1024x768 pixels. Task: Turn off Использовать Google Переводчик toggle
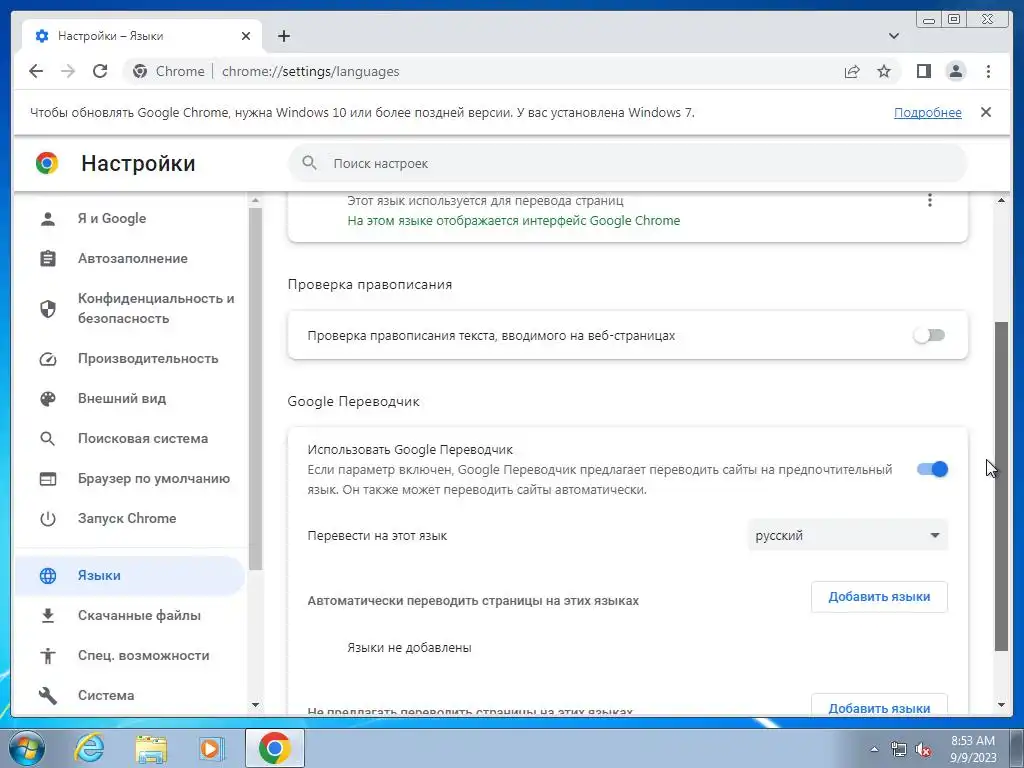(x=932, y=469)
